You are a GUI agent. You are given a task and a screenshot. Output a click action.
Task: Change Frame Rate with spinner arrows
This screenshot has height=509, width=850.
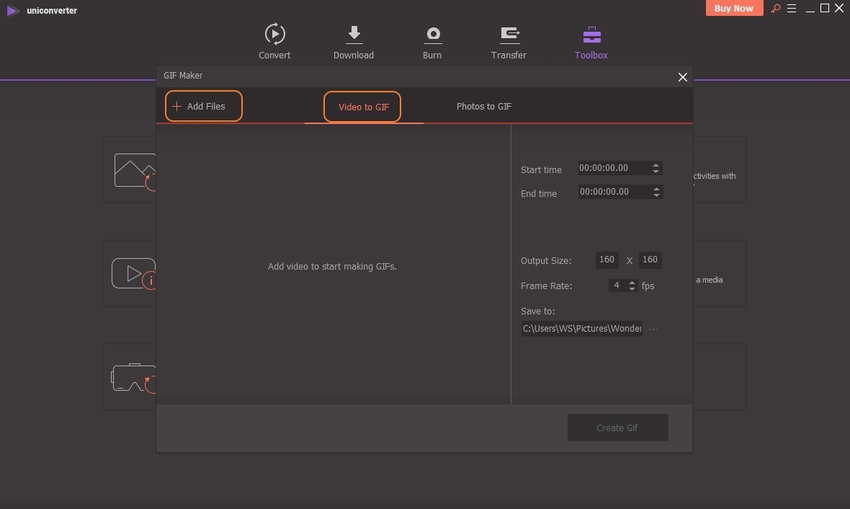(631, 286)
